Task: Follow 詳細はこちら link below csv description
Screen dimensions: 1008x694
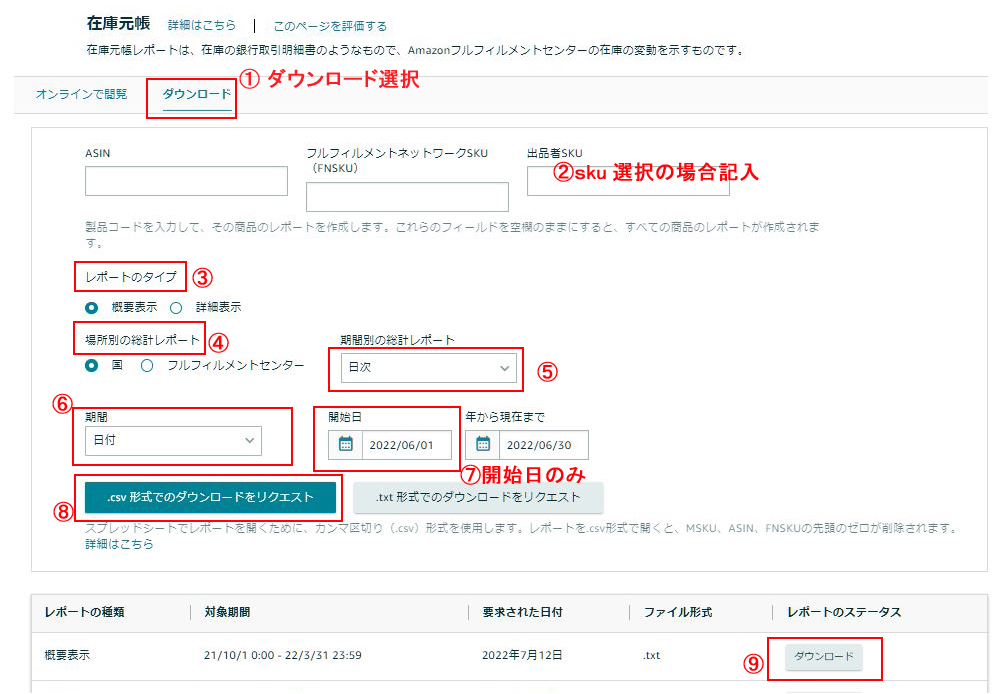Action: click(x=119, y=544)
